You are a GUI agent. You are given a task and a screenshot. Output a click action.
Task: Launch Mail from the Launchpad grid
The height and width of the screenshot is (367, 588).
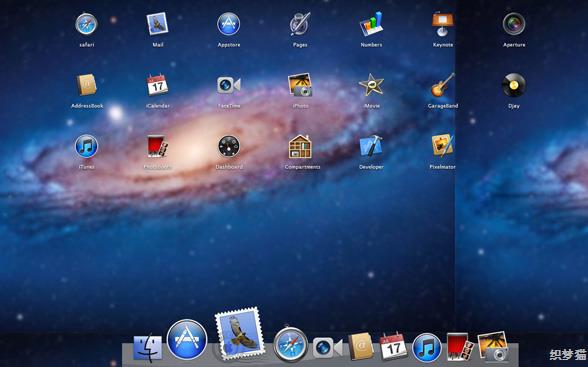point(157,24)
